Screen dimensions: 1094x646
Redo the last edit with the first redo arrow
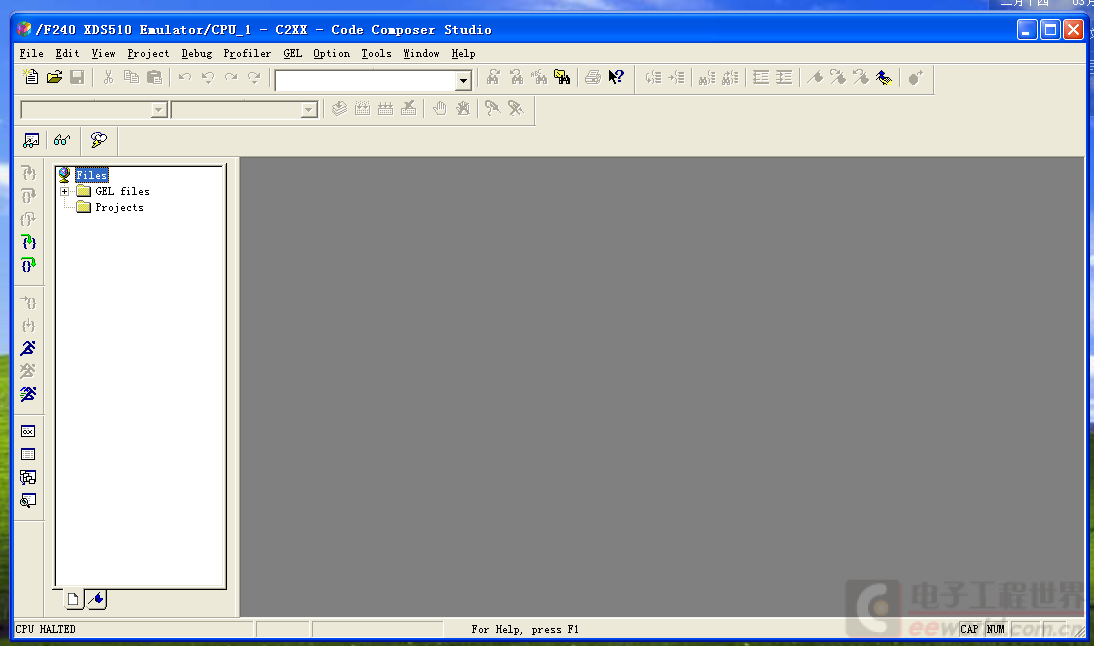231,77
